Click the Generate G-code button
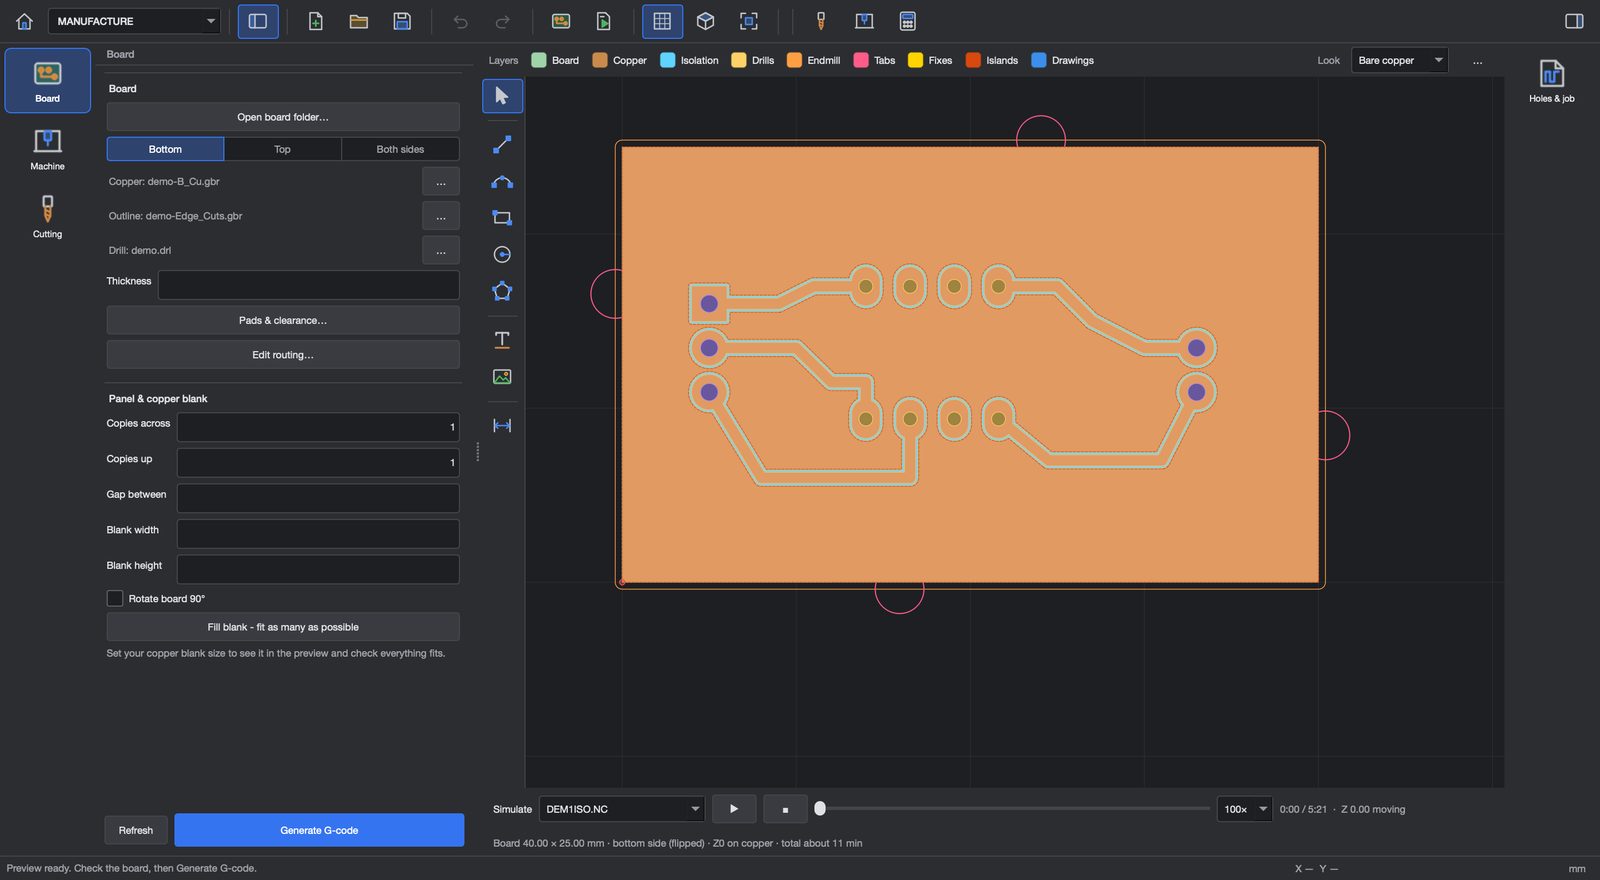Image resolution: width=1600 pixels, height=880 pixels. click(319, 830)
